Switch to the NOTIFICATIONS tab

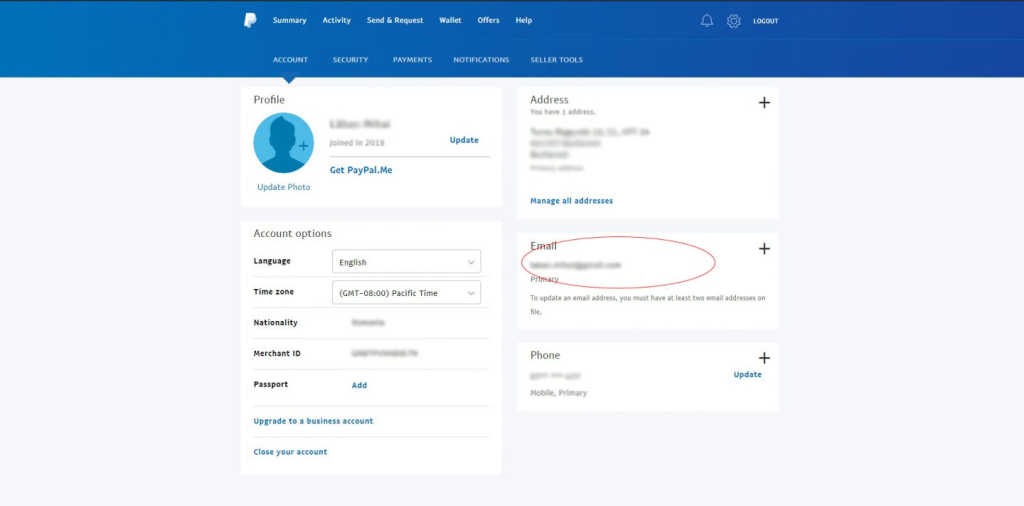coord(481,59)
